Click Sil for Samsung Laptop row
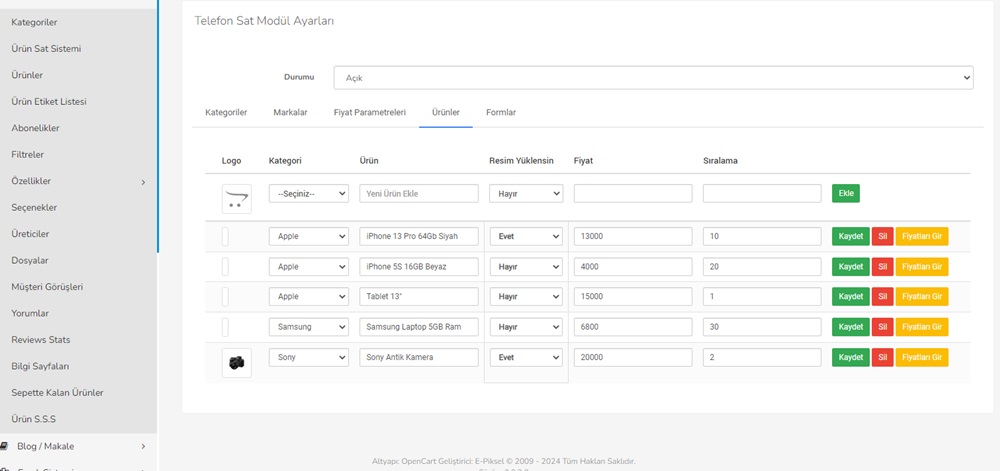The image size is (1000, 471). pyautogui.click(x=883, y=327)
